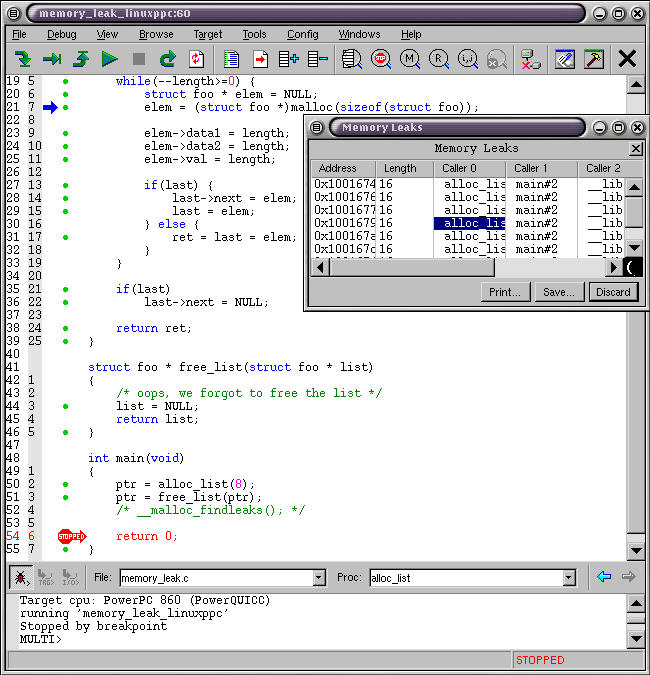
Task: Toggle the debug bug button near File field
Action: [x=20, y=577]
